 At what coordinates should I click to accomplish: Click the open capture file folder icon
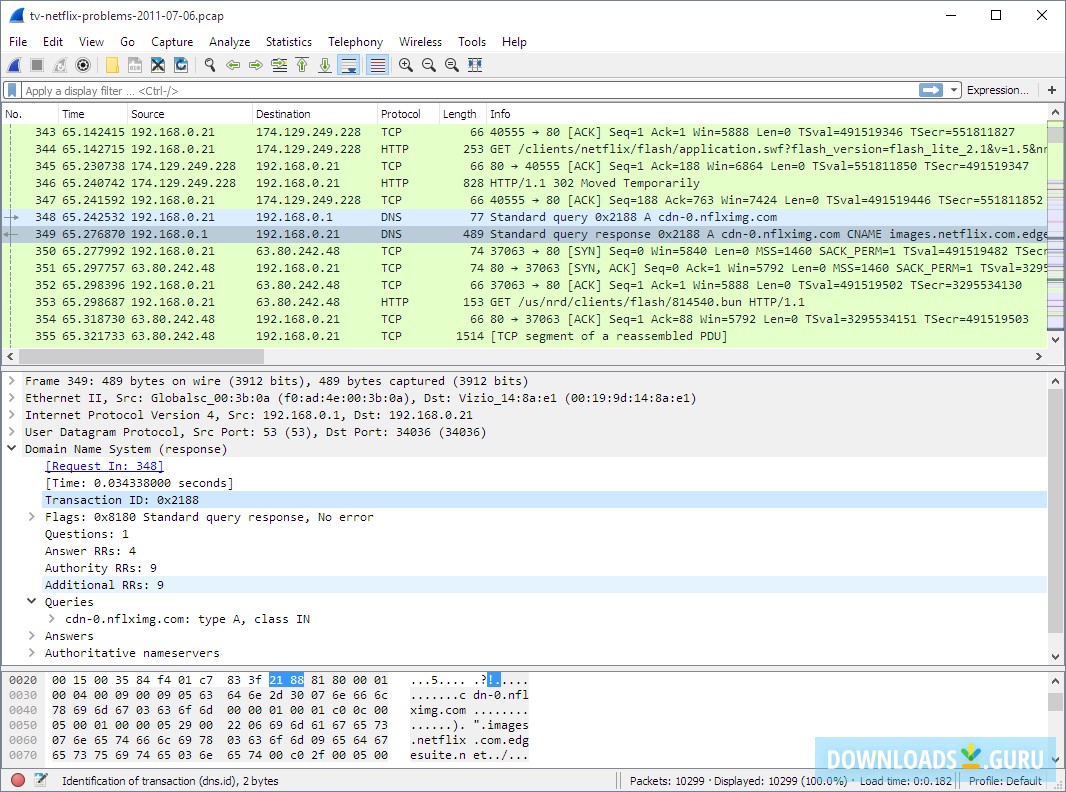point(112,65)
